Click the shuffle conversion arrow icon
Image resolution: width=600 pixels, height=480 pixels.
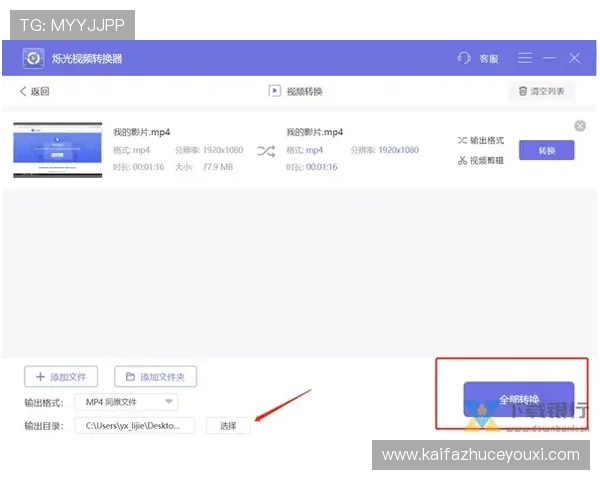[x=266, y=151]
